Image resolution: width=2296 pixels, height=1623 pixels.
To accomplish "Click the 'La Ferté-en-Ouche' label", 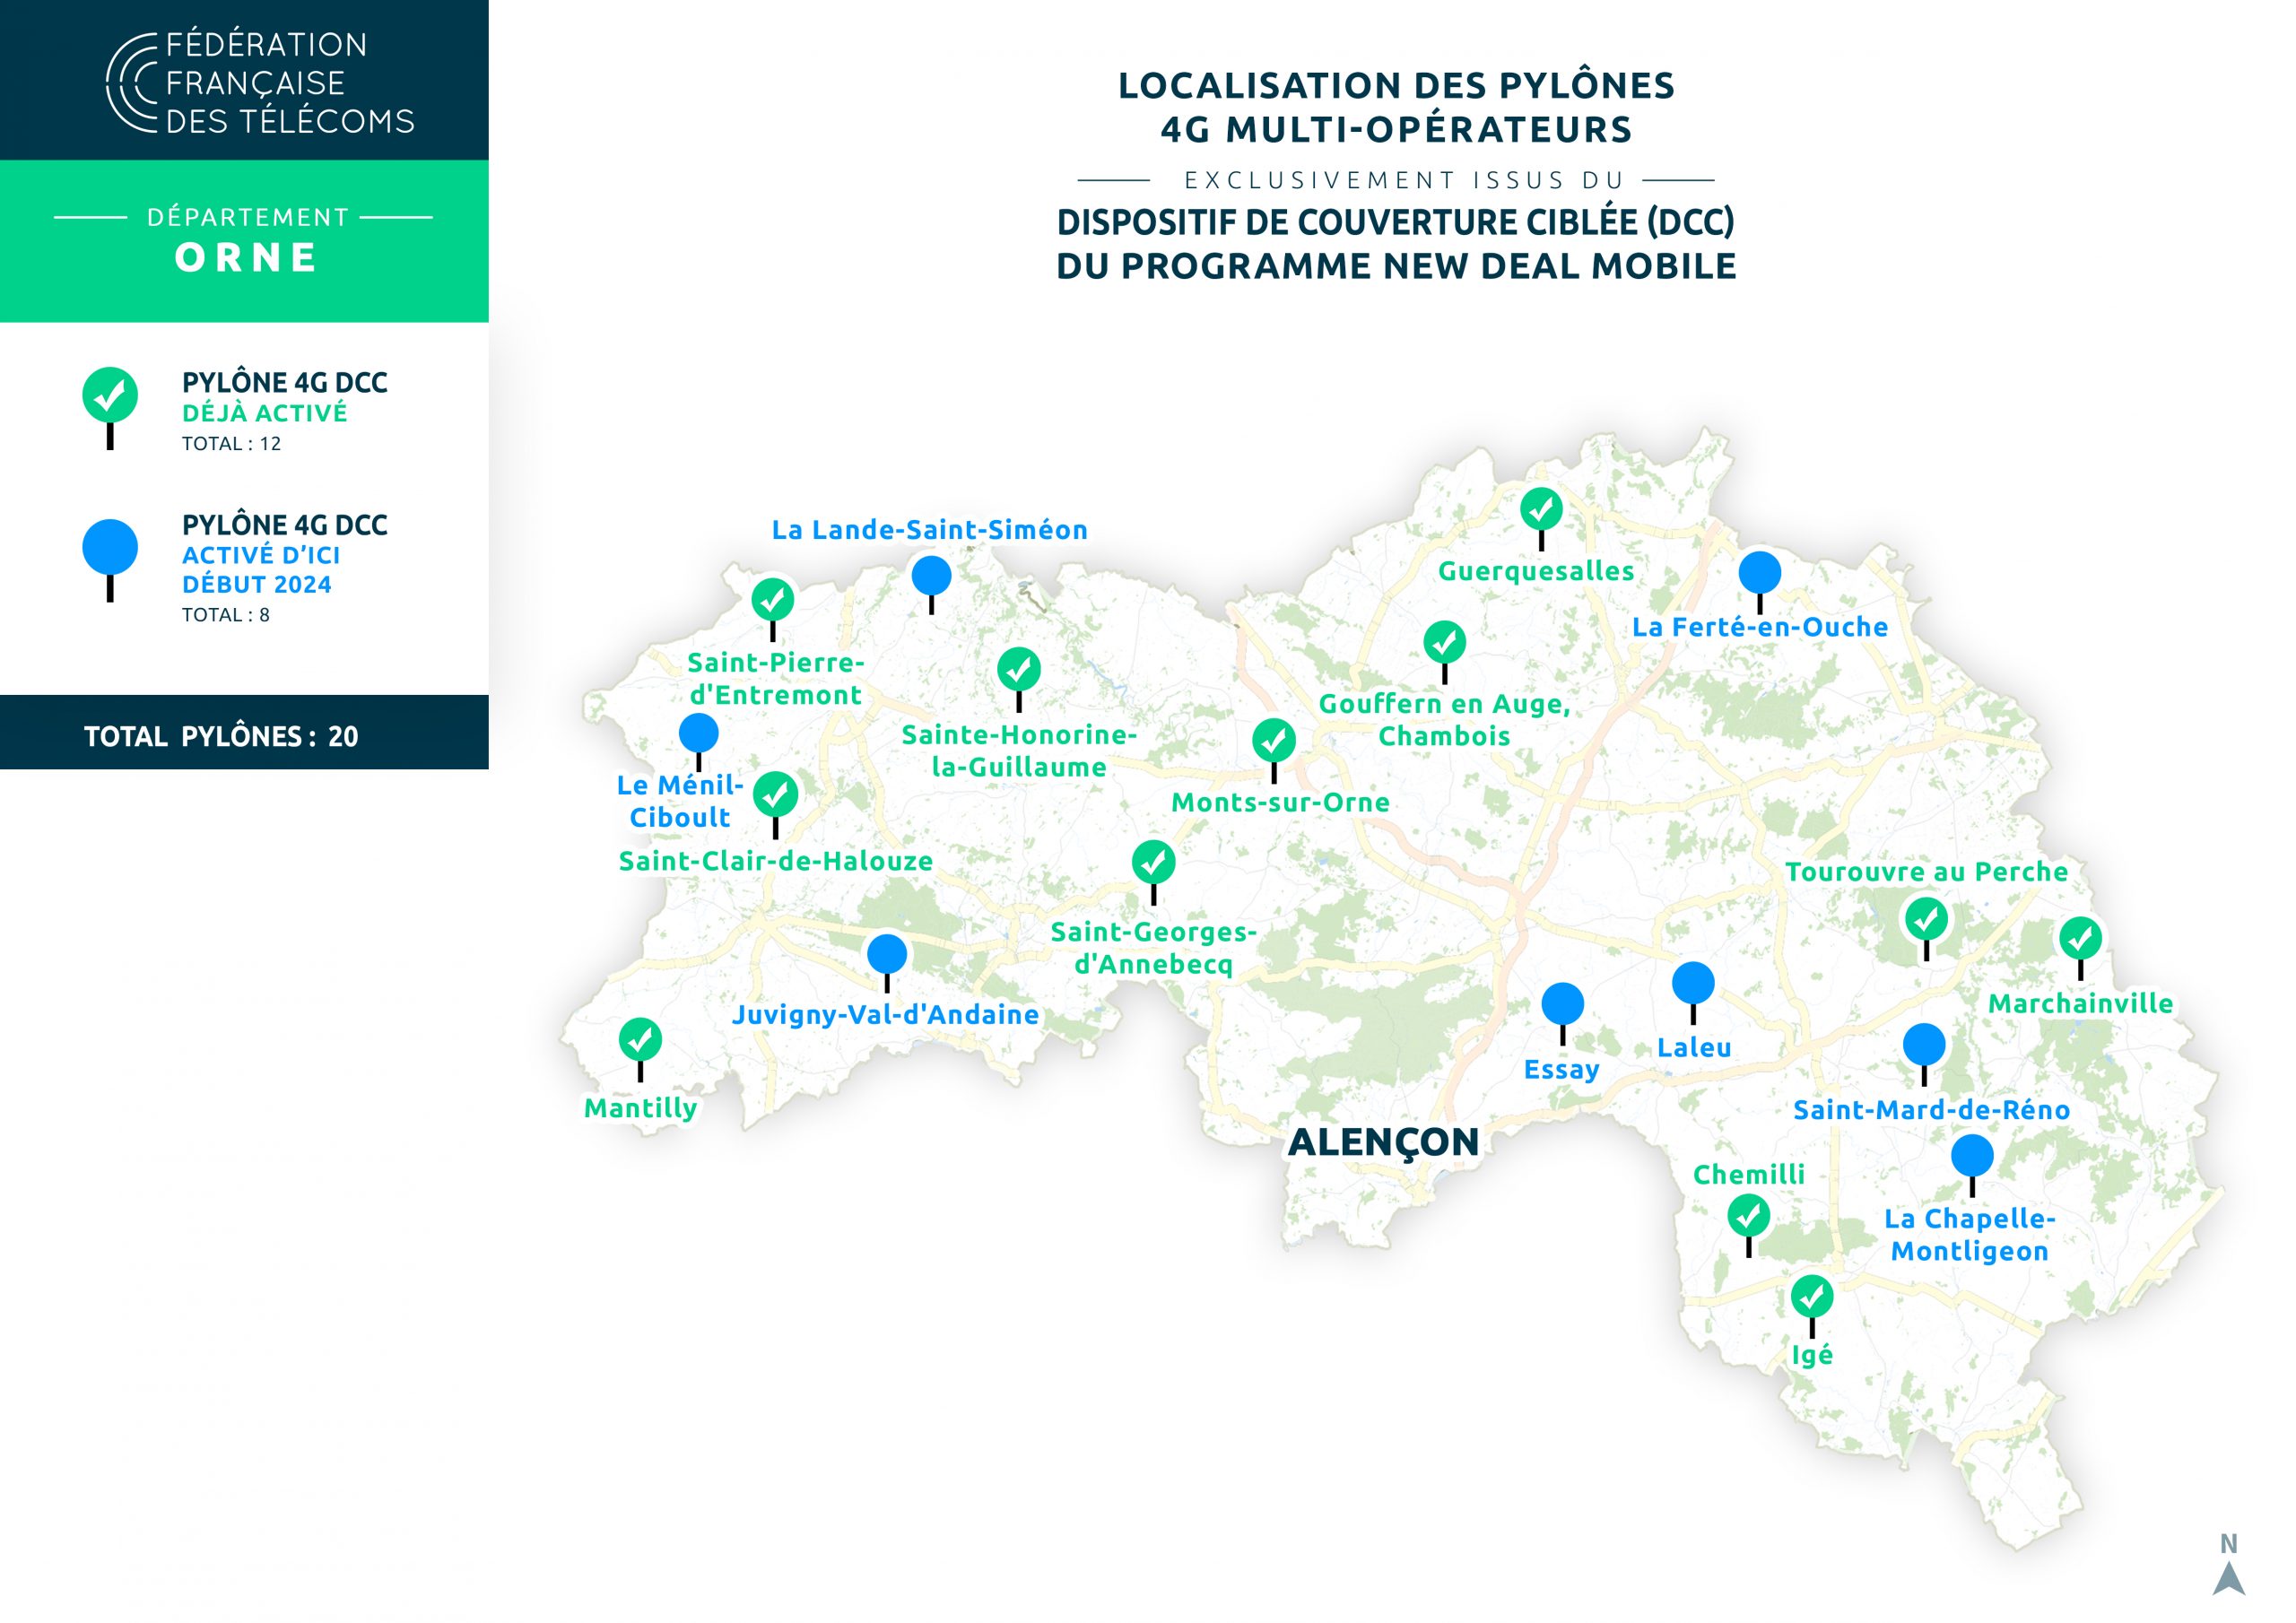I will click(x=1760, y=627).
